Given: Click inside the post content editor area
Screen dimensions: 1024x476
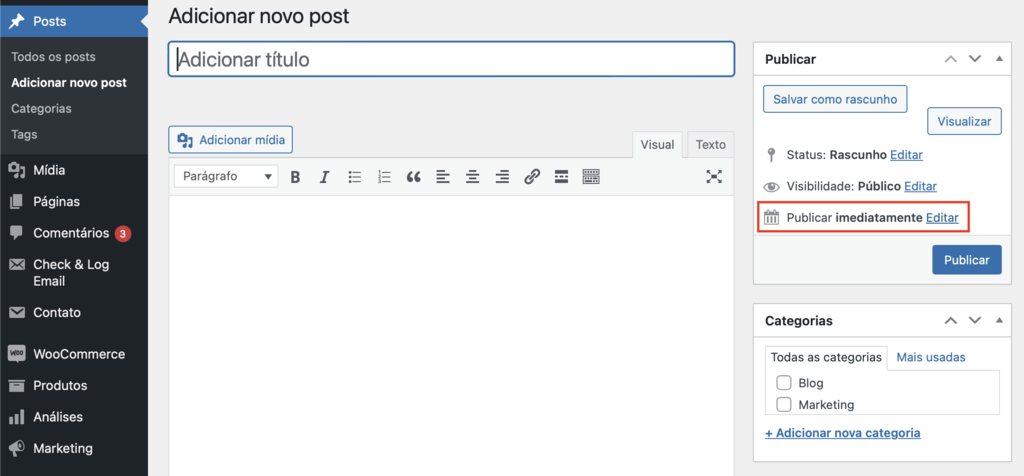Looking at the screenshot, I should pos(451,336).
